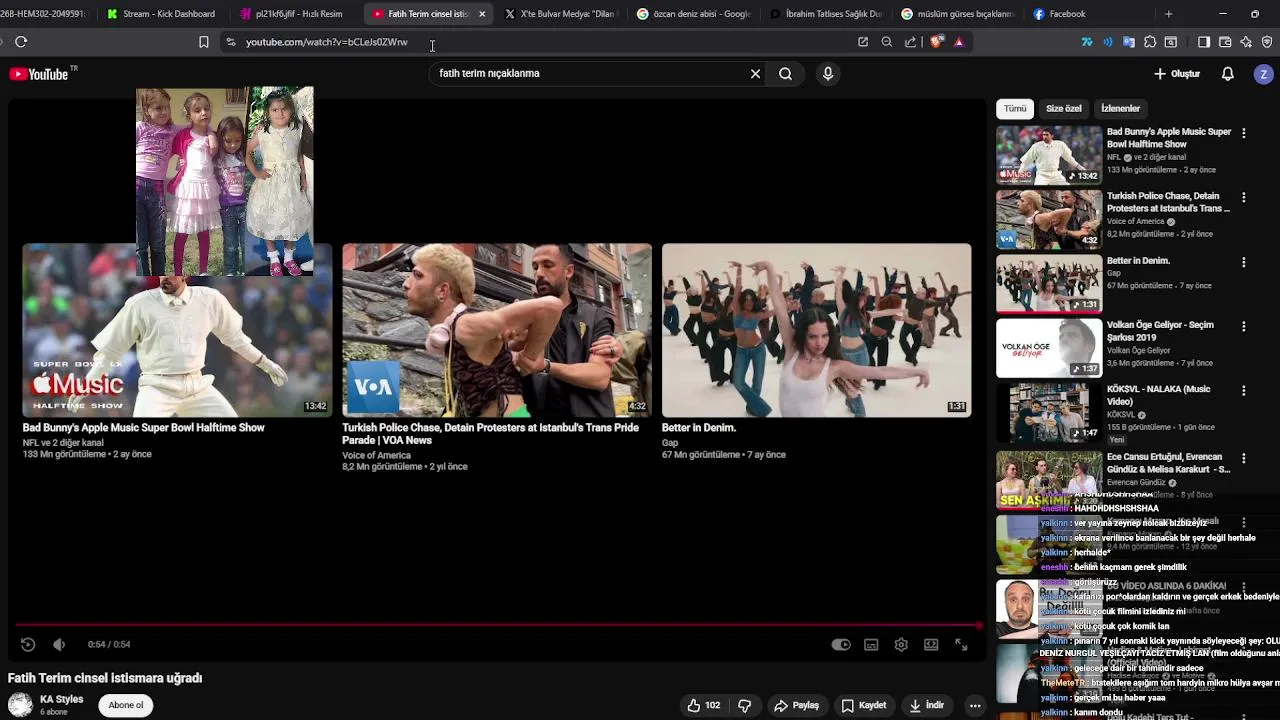
Task: Open options menu for Volkan Öge Geliyor video
Action: 1244,326
